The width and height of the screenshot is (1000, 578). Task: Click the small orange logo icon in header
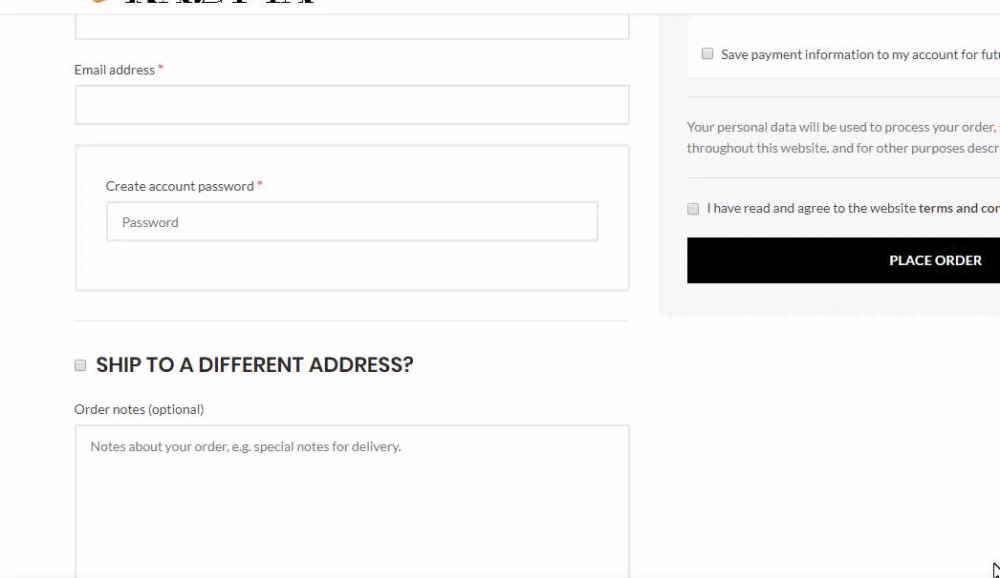pos(99,1)
